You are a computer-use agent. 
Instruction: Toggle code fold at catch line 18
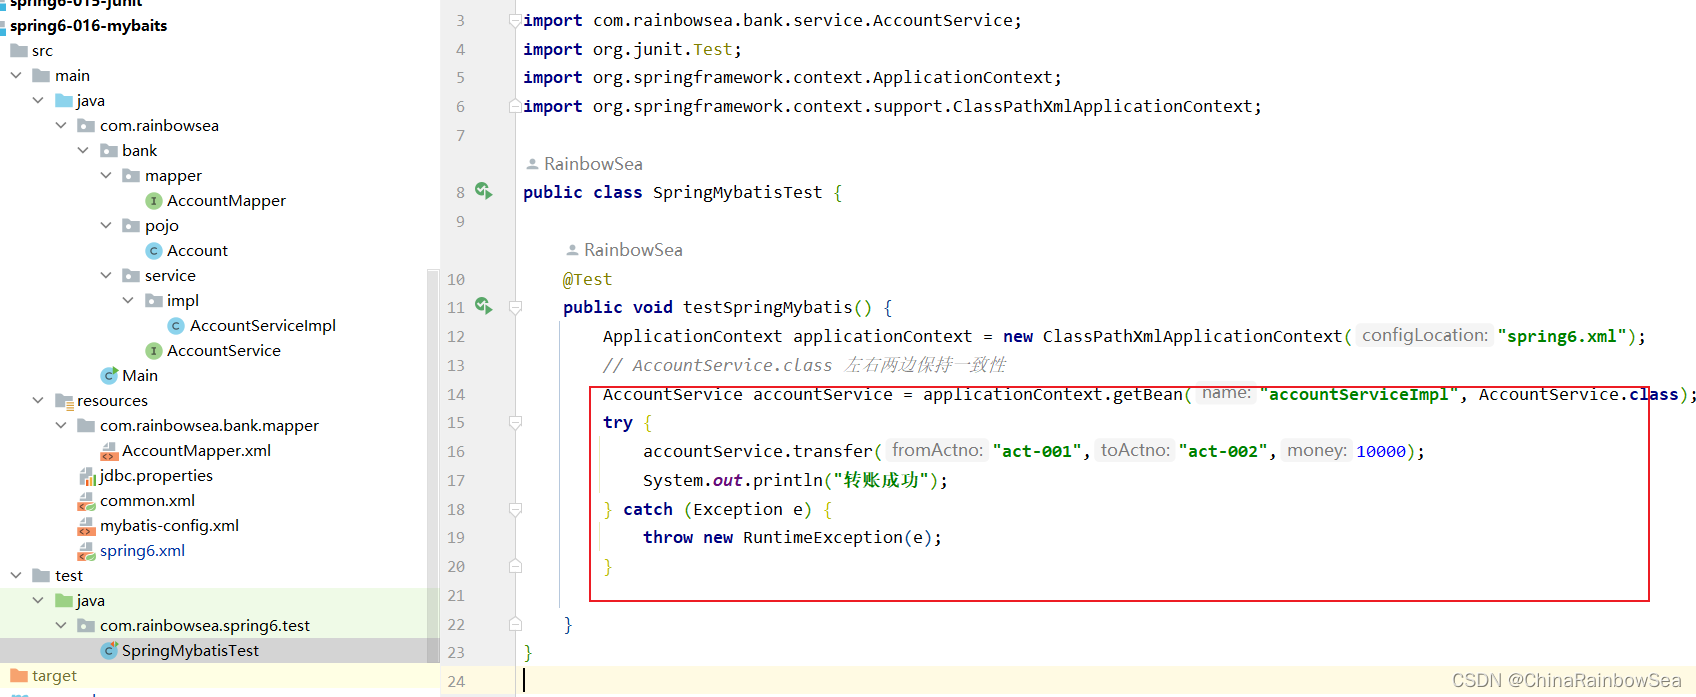(x=515, y=509)
